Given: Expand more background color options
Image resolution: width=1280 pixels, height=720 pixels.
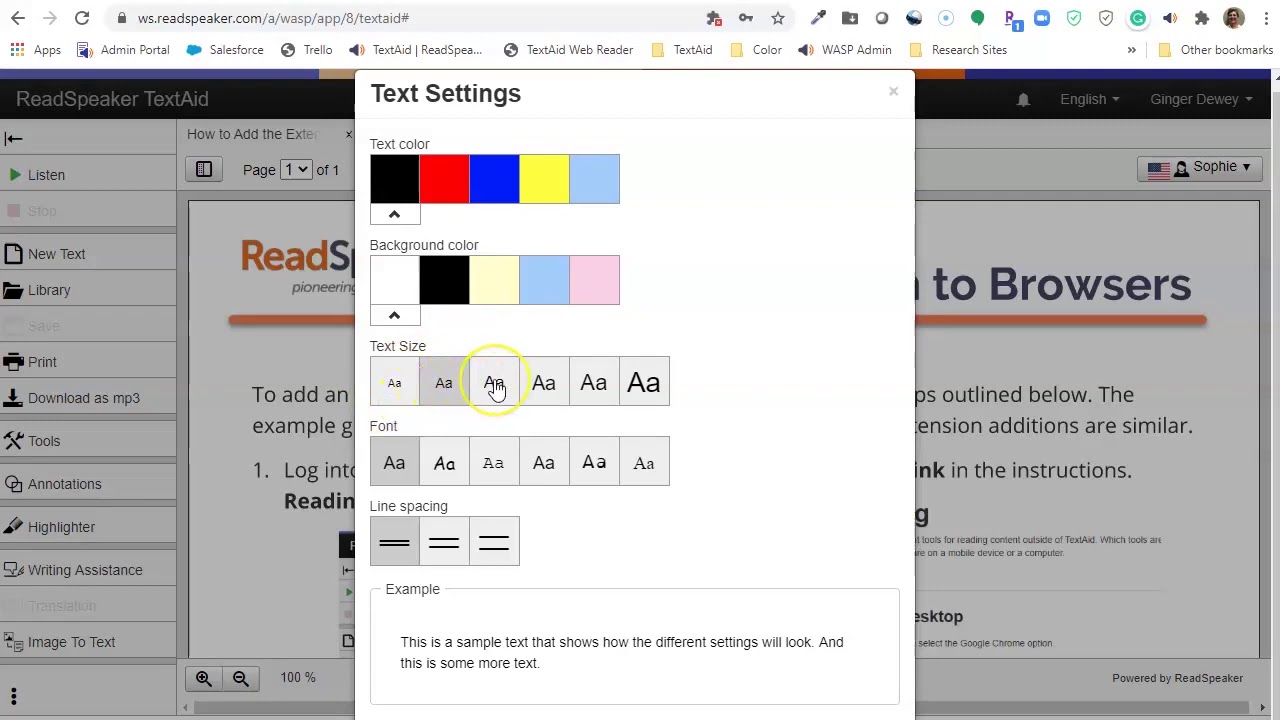Looking at the screenshot, I should tap(394, 315).
